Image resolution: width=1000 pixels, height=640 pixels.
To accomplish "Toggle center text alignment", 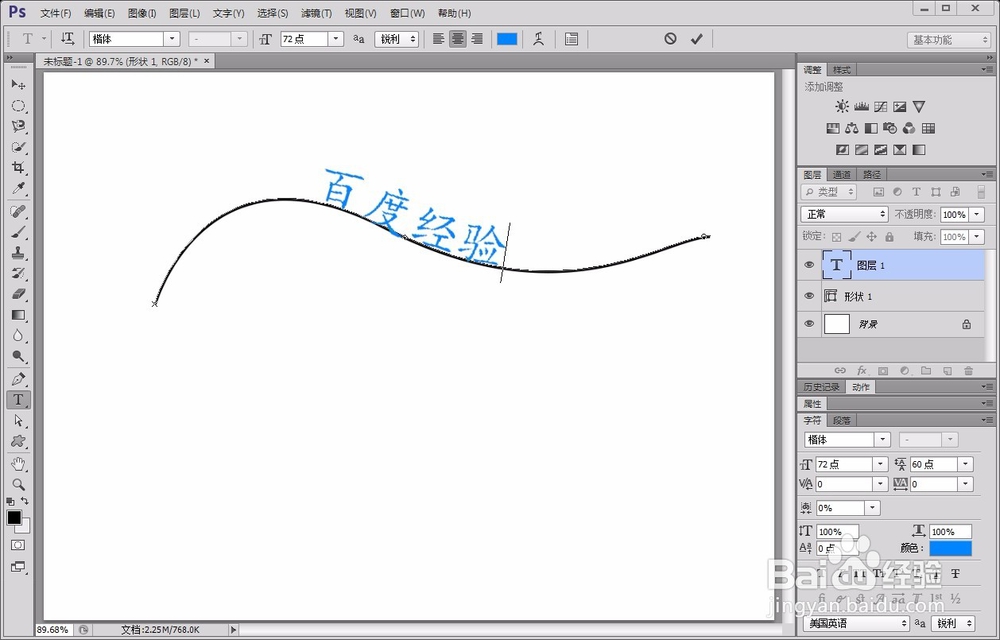I will click(457, 39).
